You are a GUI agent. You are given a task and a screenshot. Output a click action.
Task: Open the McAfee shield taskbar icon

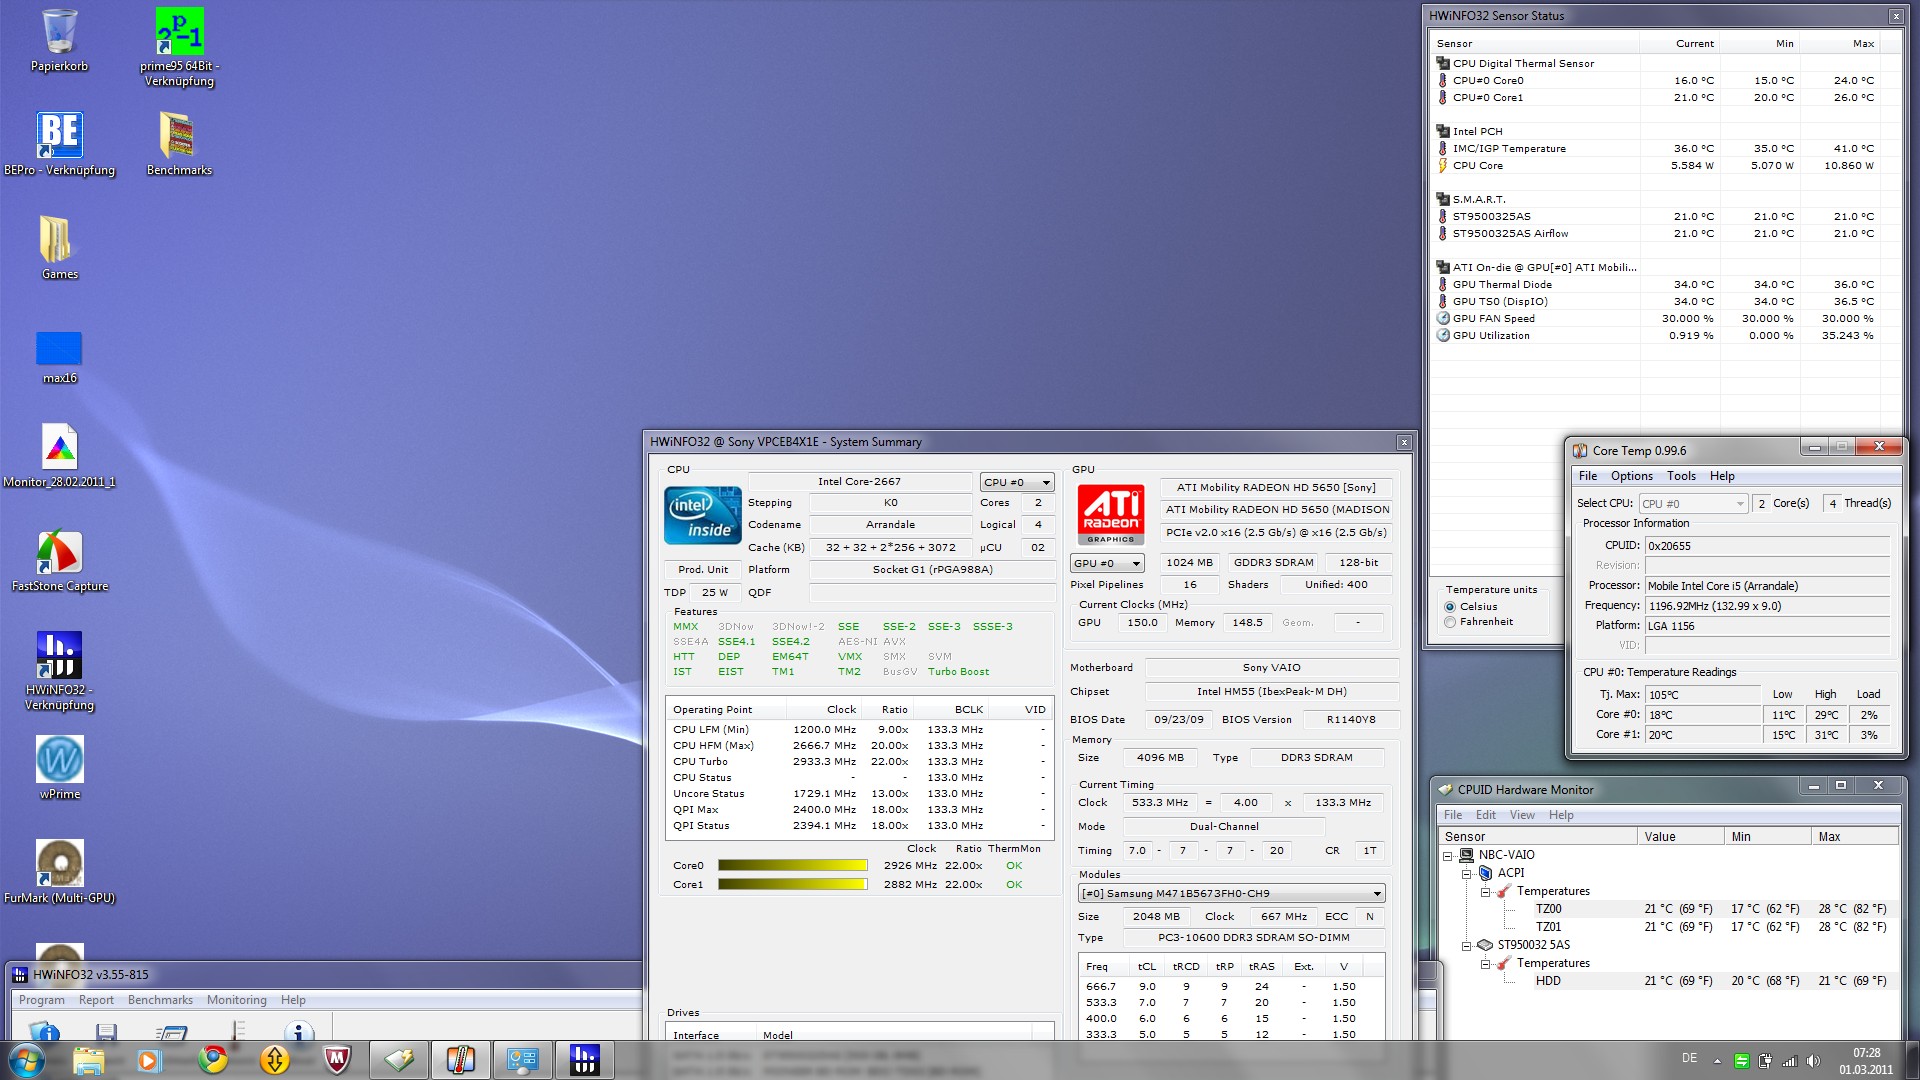tap(337, 1060)
